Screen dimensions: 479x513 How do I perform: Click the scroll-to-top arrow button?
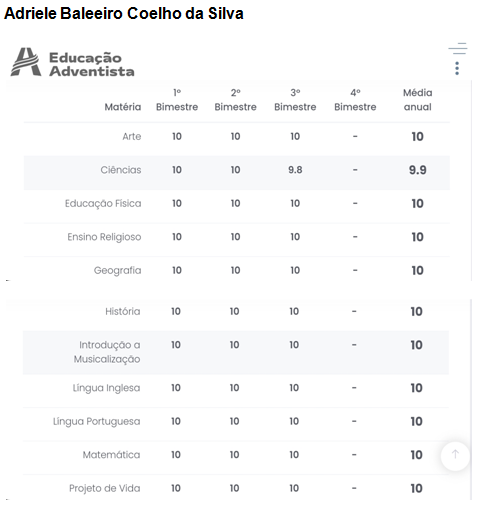click(455, 456)
